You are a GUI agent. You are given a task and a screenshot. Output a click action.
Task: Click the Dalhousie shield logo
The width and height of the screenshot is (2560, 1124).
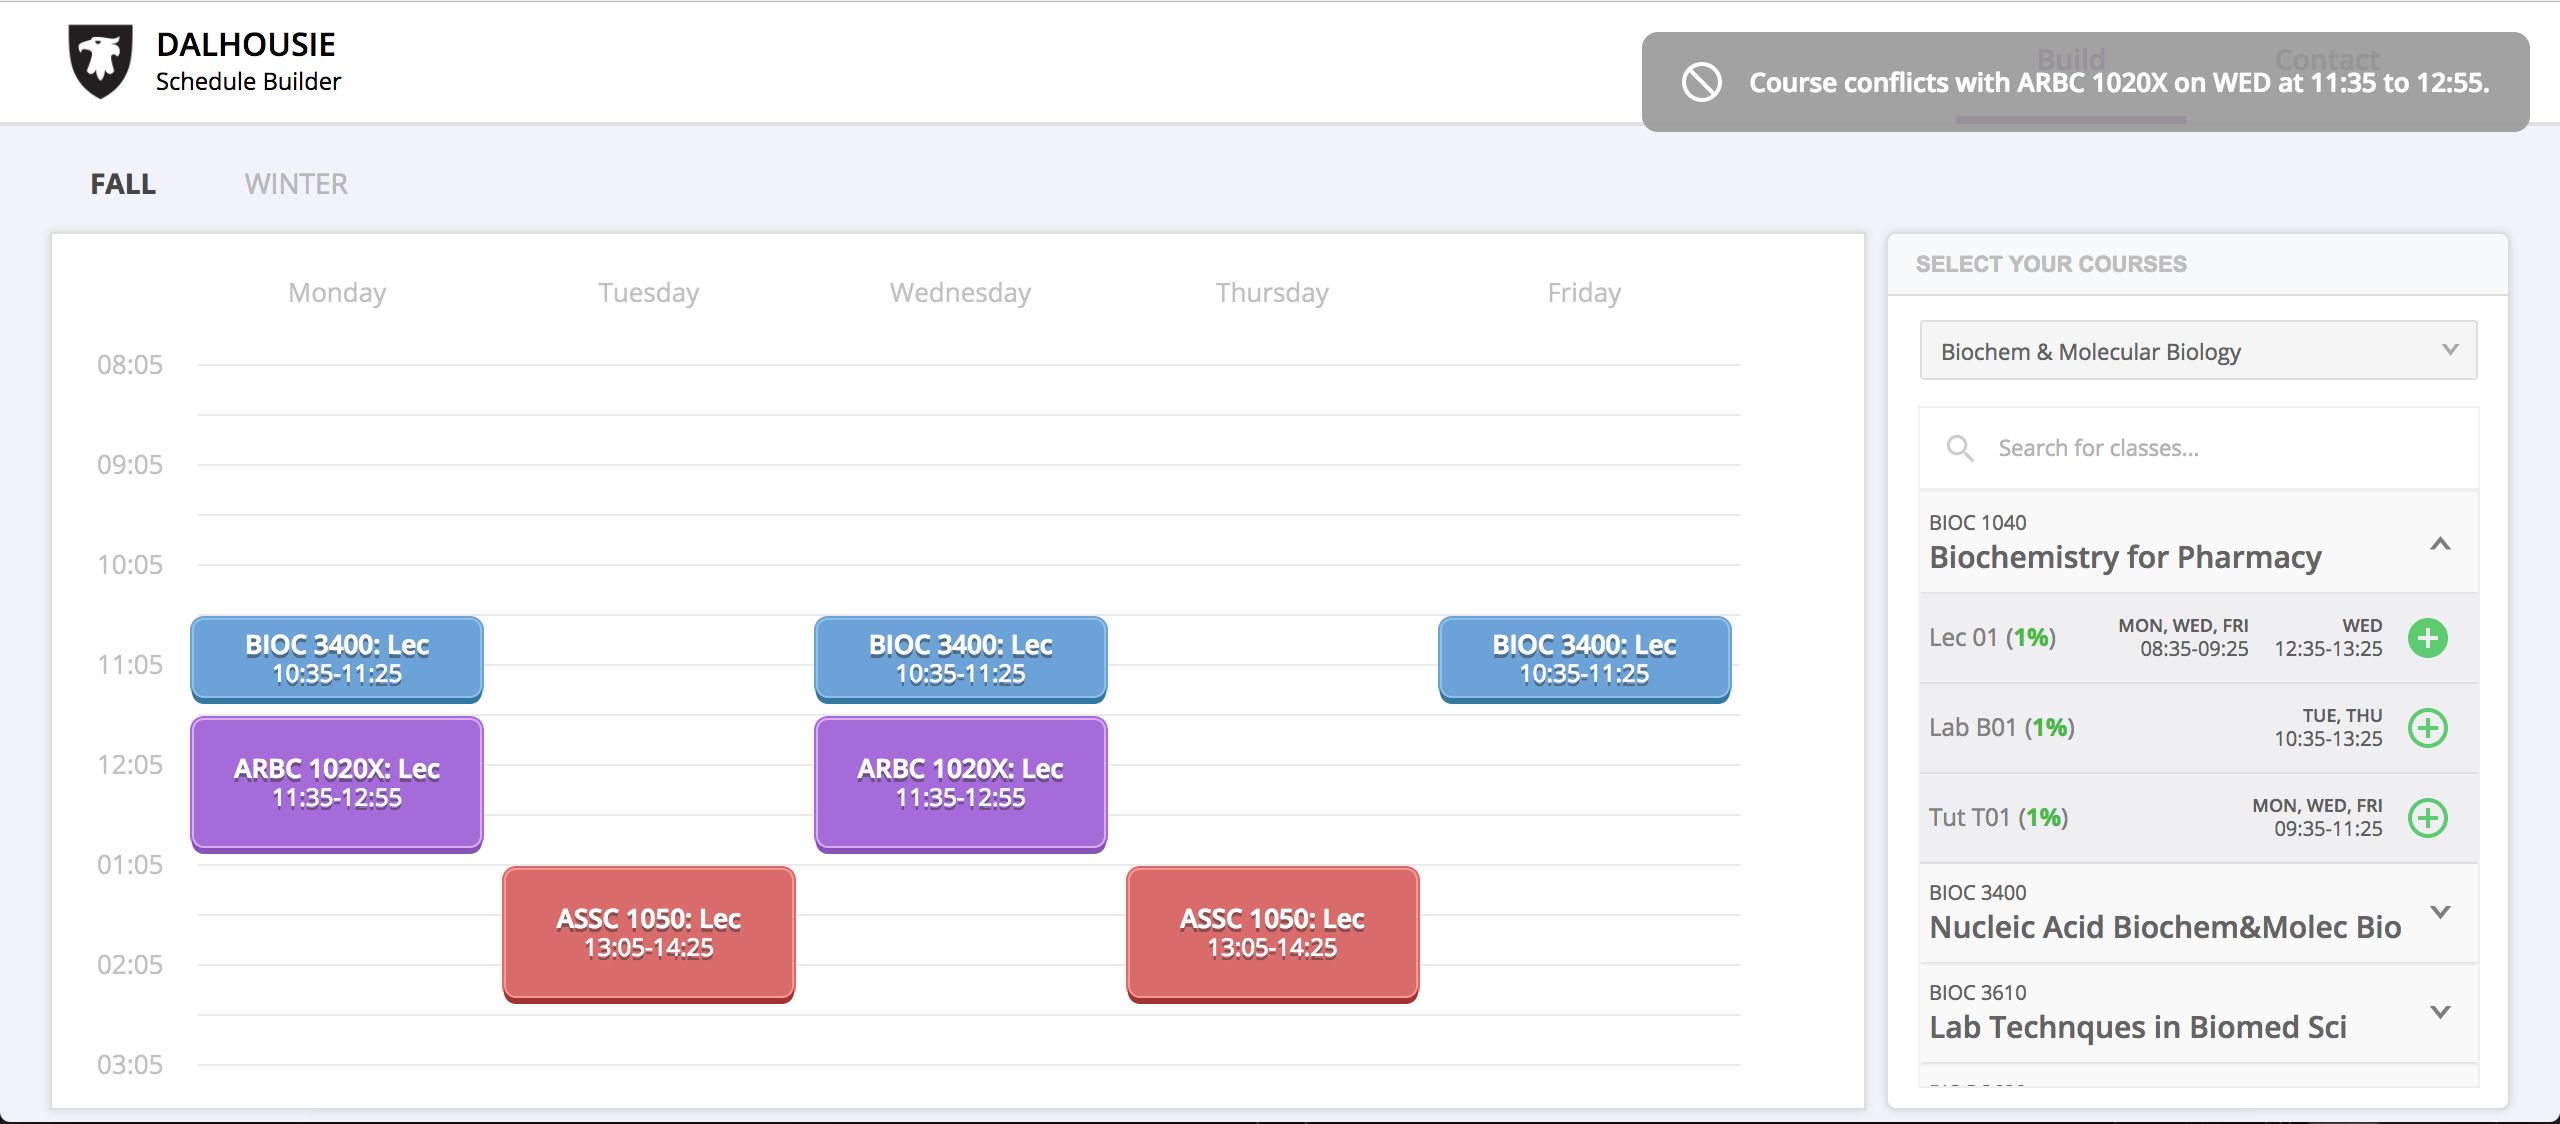100,61
